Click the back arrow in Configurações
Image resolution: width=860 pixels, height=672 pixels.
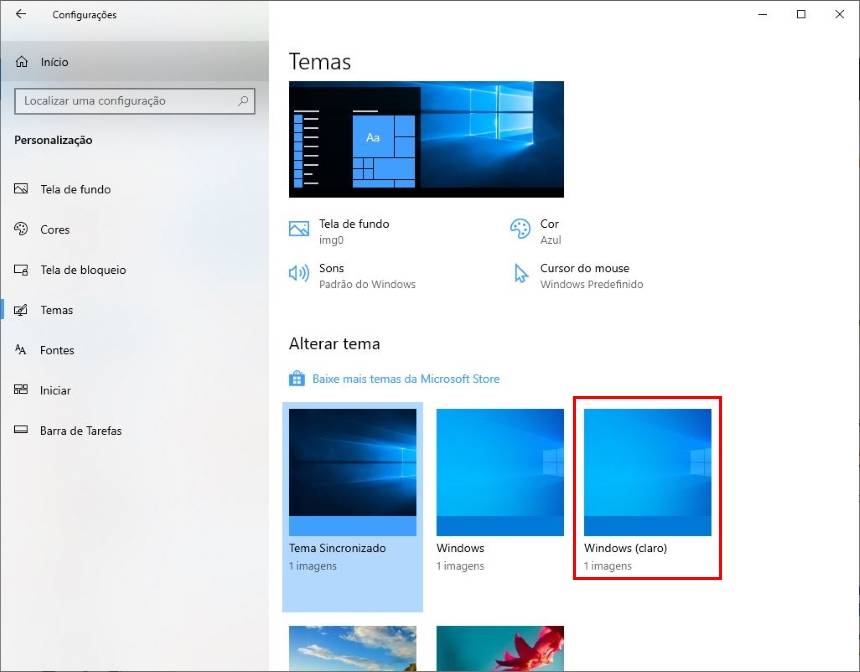(x=21, y=14)
